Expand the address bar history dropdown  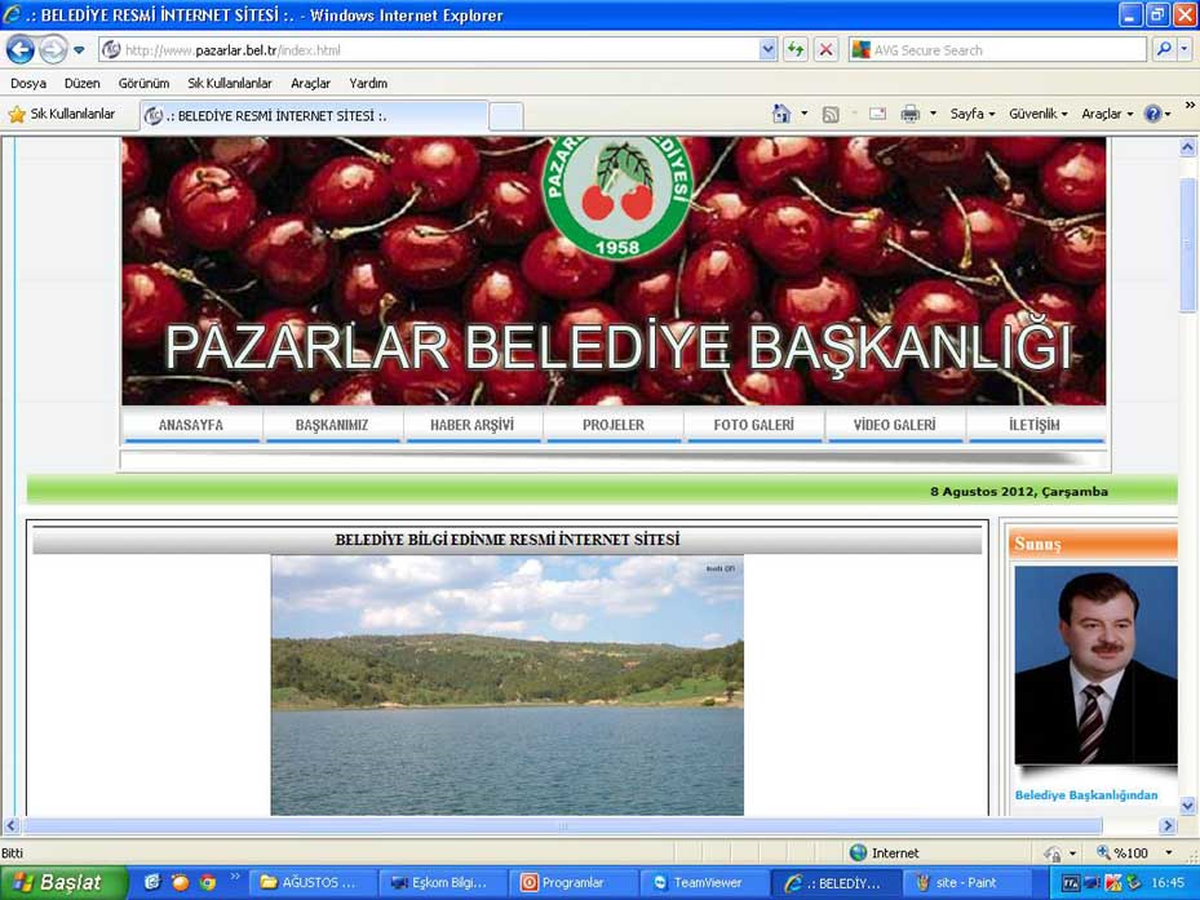coord(768,50)
